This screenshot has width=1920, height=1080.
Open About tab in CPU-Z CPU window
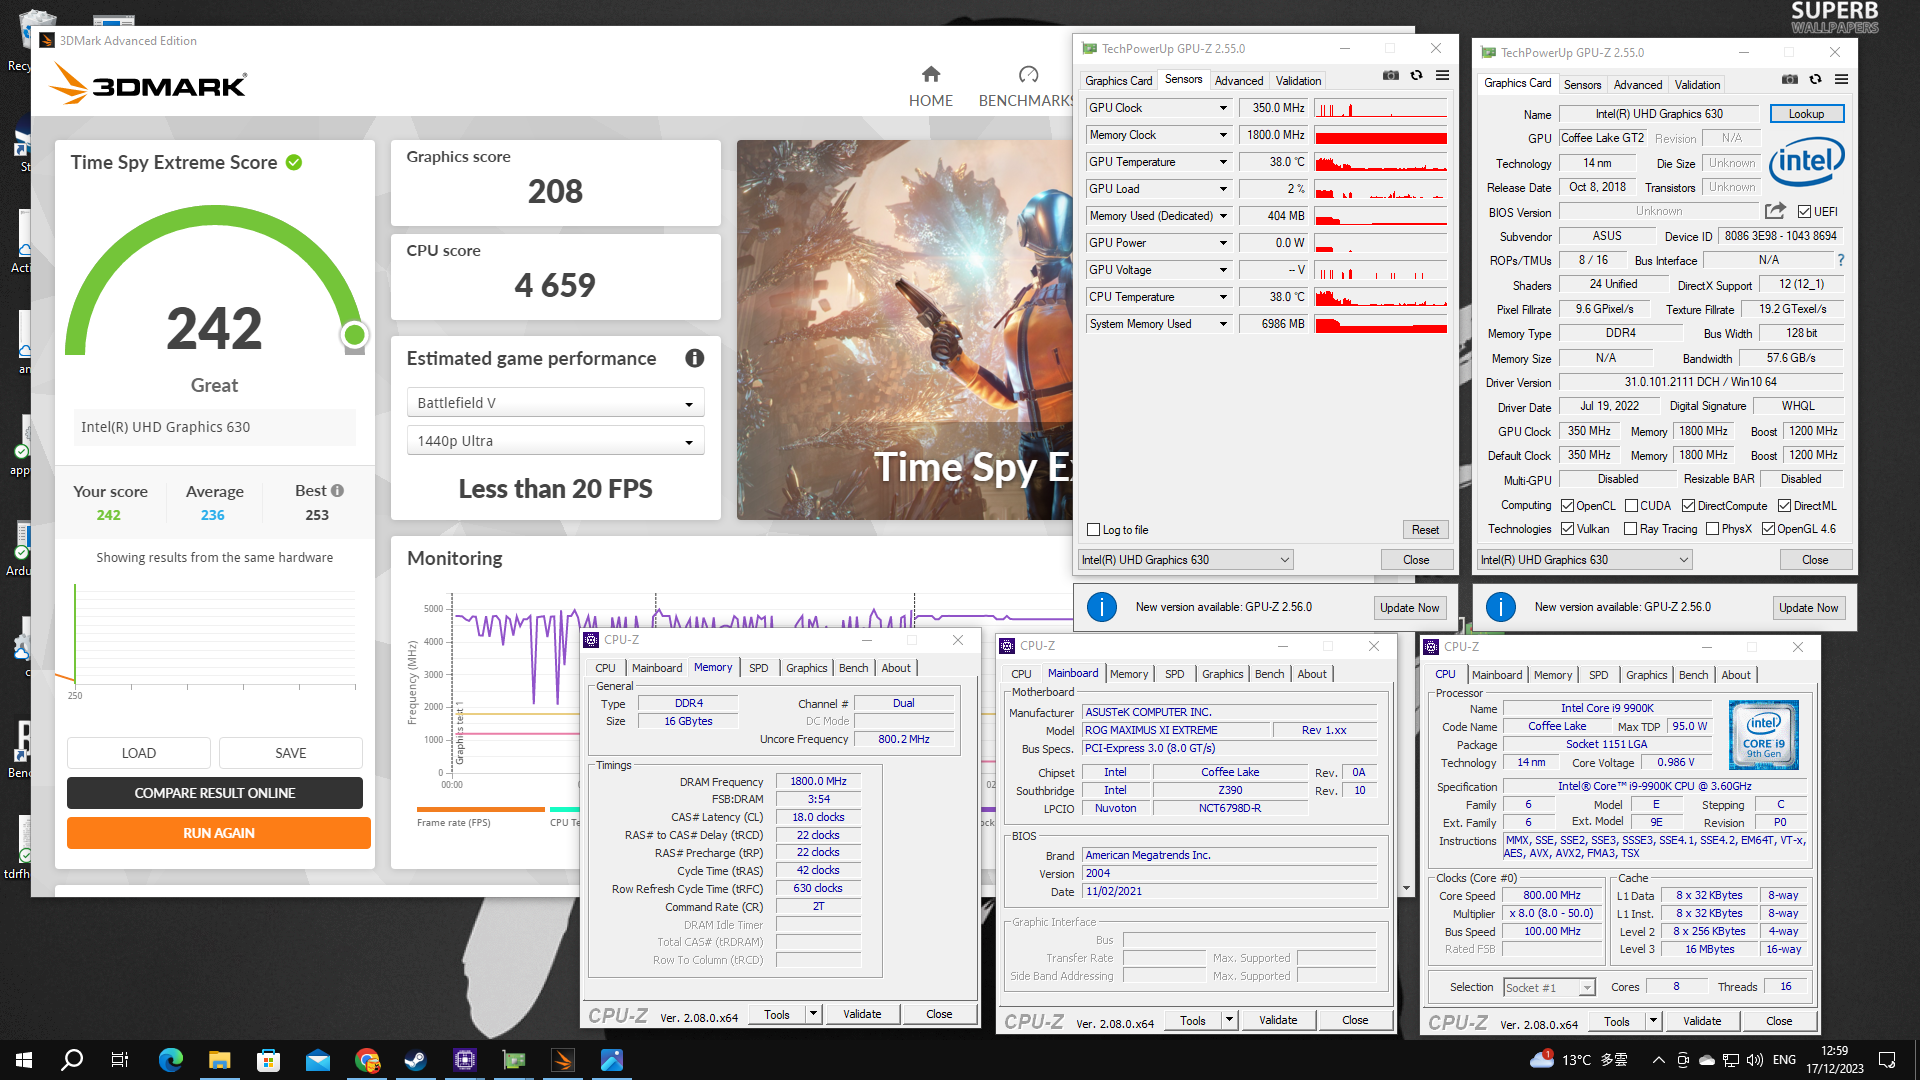tap(1736, 675)
